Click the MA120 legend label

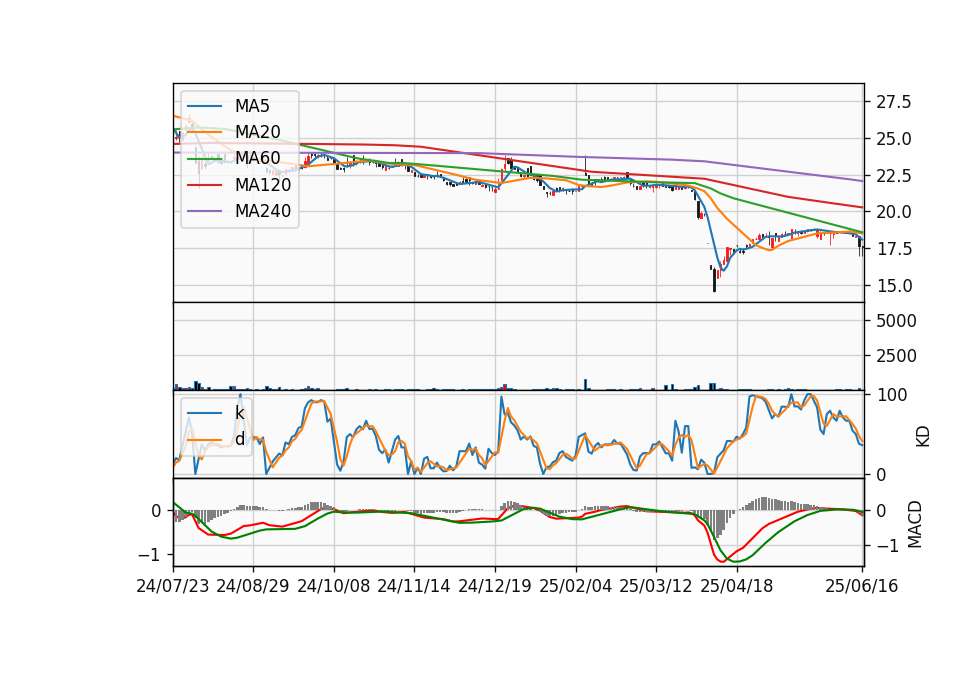(x=263, y=185)
